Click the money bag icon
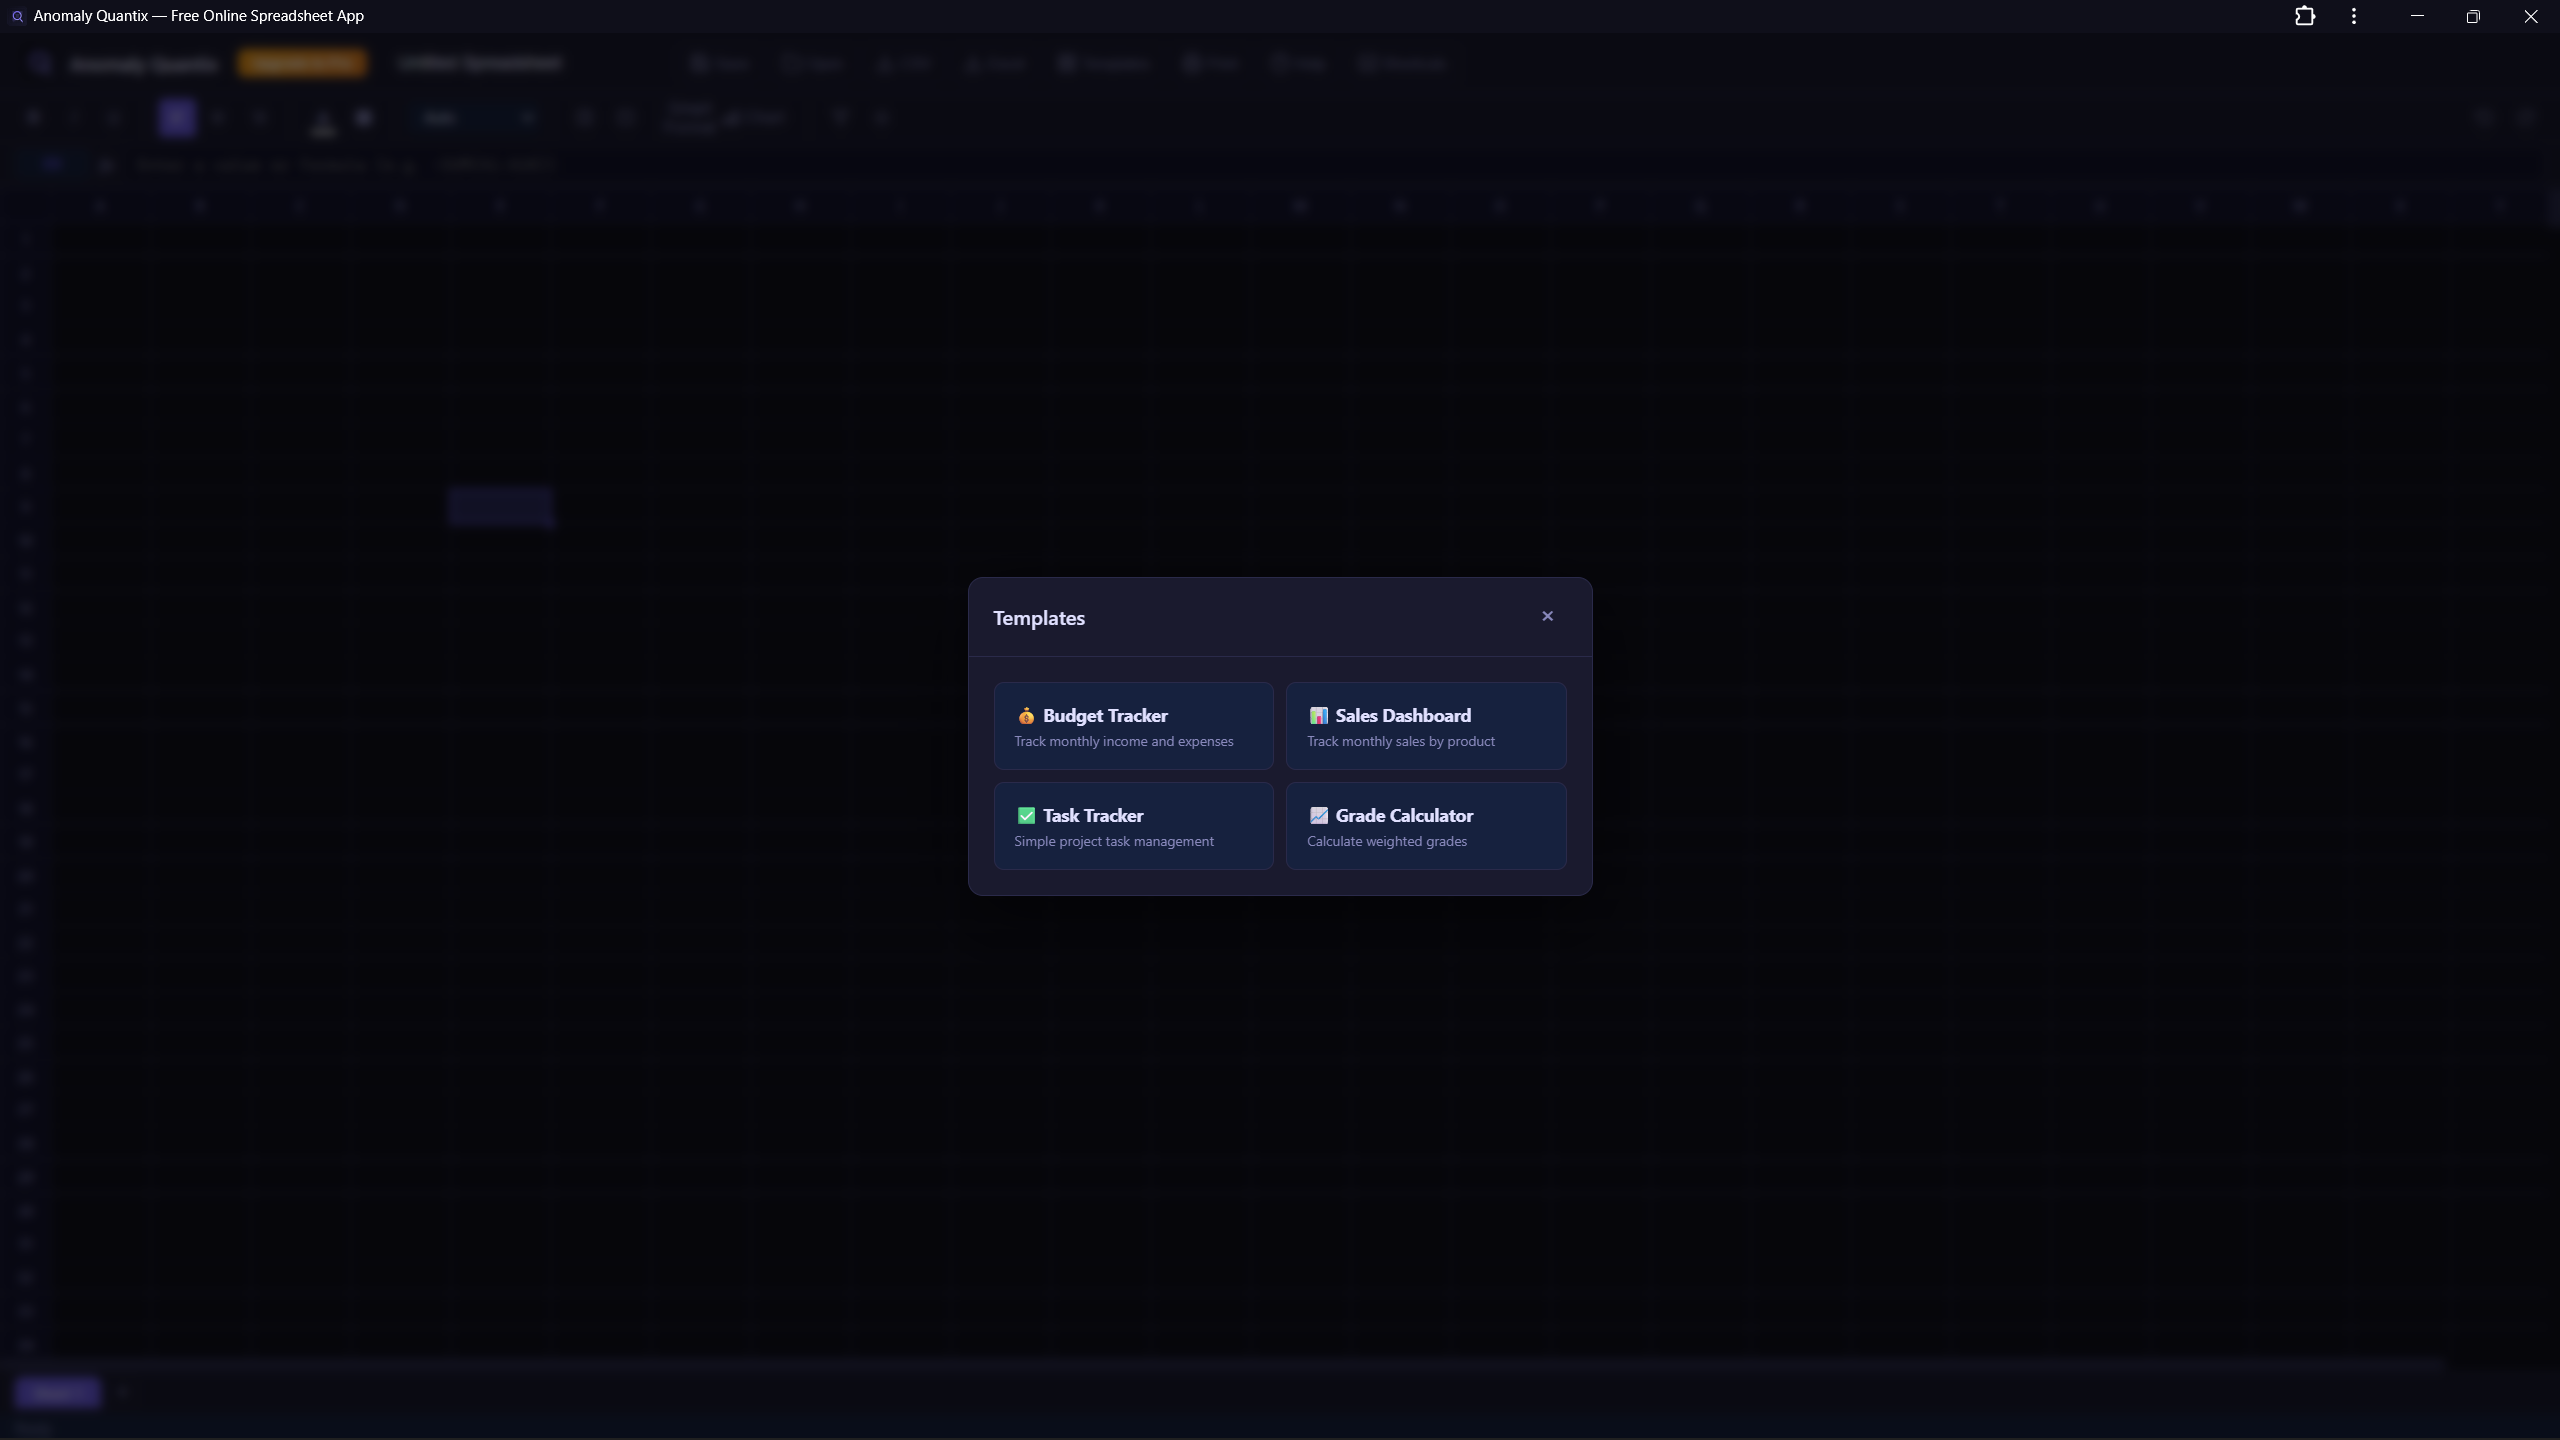 click(1025, 716)
